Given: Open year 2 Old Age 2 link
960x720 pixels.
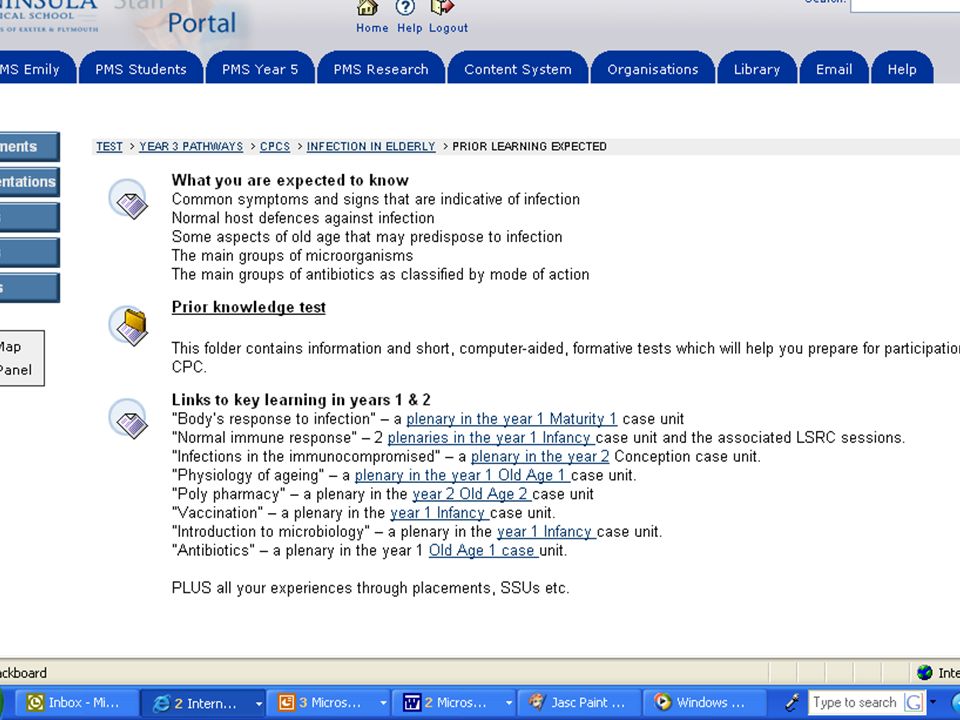Looking at the screenshot, I should click(x=471, y=494).
